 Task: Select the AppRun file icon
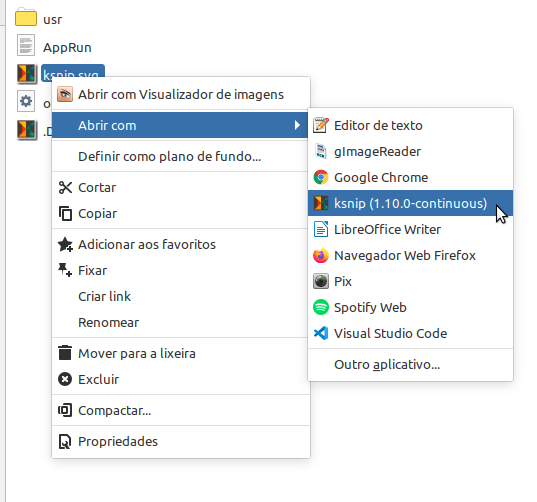[x=26, y=45]
